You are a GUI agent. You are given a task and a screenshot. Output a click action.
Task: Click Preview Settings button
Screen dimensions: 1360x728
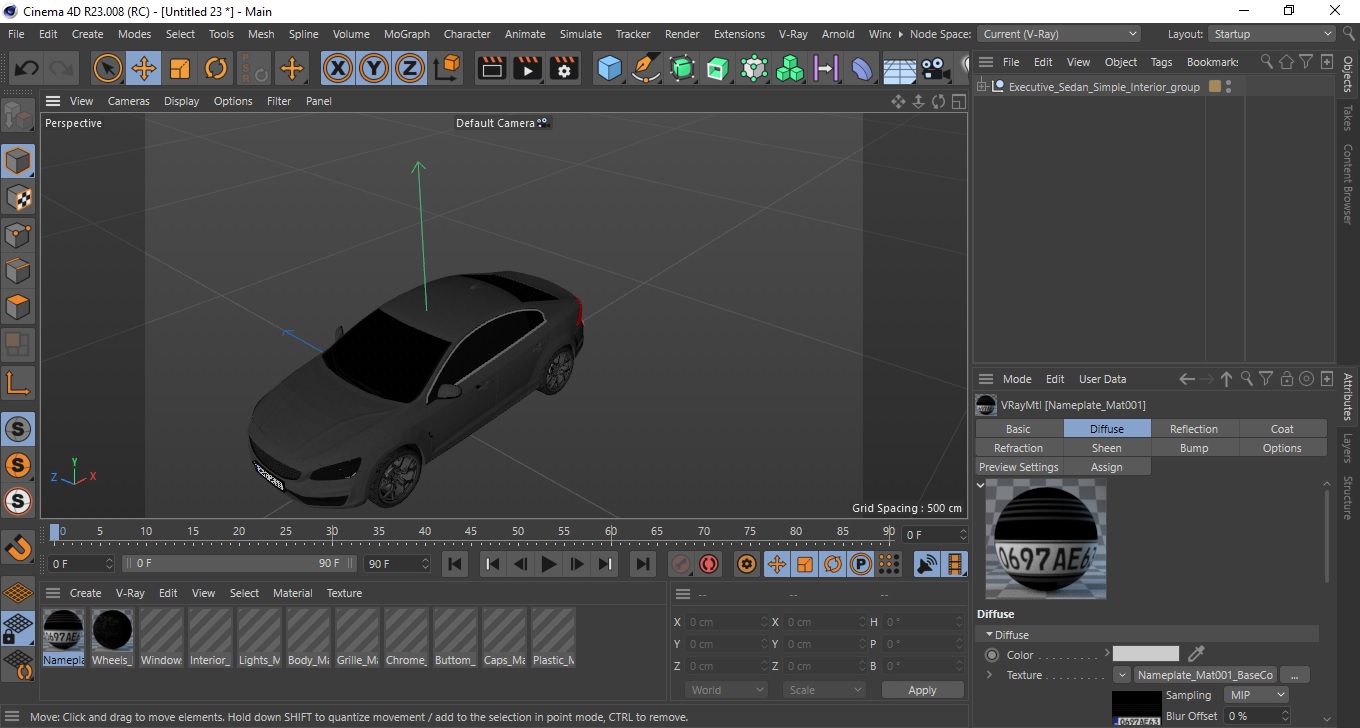[x=1018, y=467]
